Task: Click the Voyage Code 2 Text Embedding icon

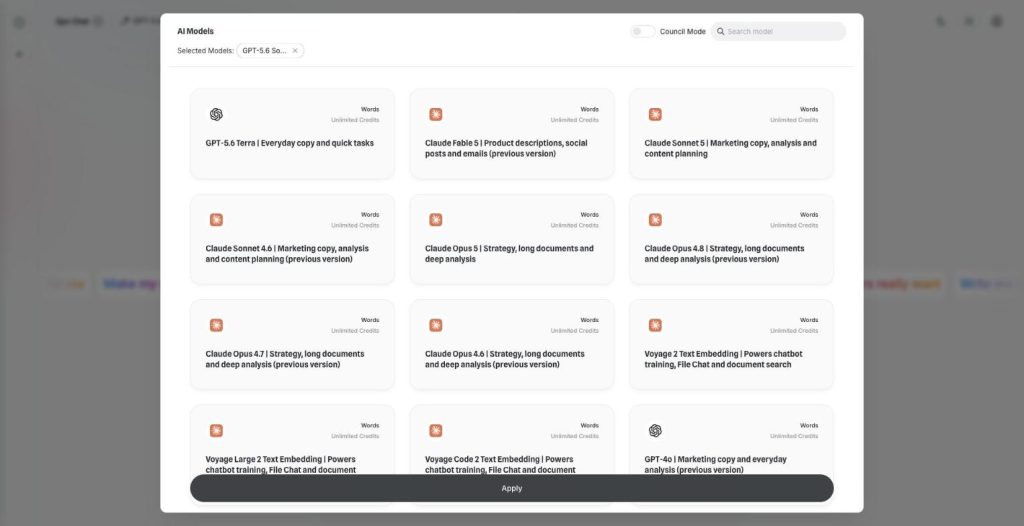Action: click(436, 431)
